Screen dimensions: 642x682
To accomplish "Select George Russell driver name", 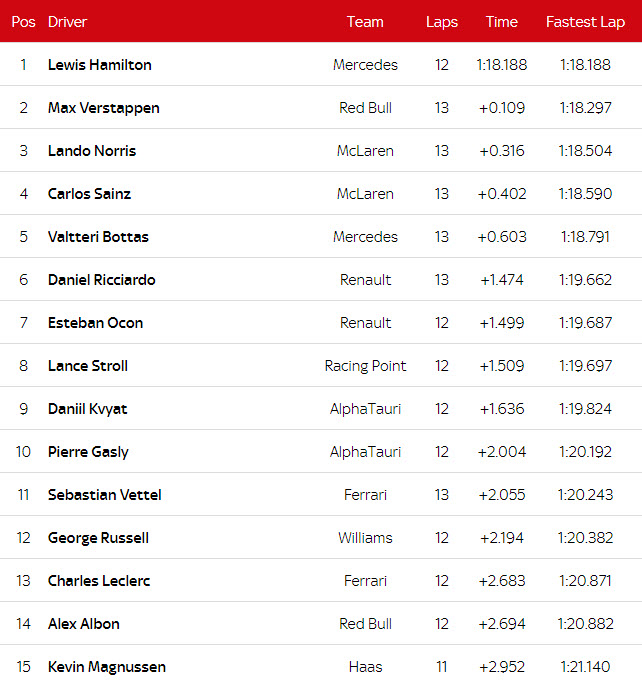I will click(98, 538).
